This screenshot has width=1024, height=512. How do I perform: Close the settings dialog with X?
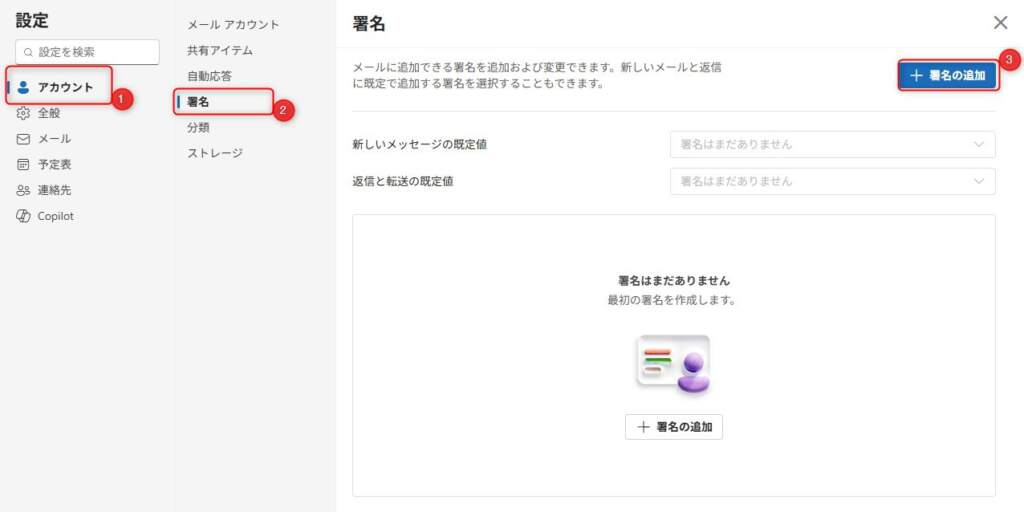(1000, 23)
